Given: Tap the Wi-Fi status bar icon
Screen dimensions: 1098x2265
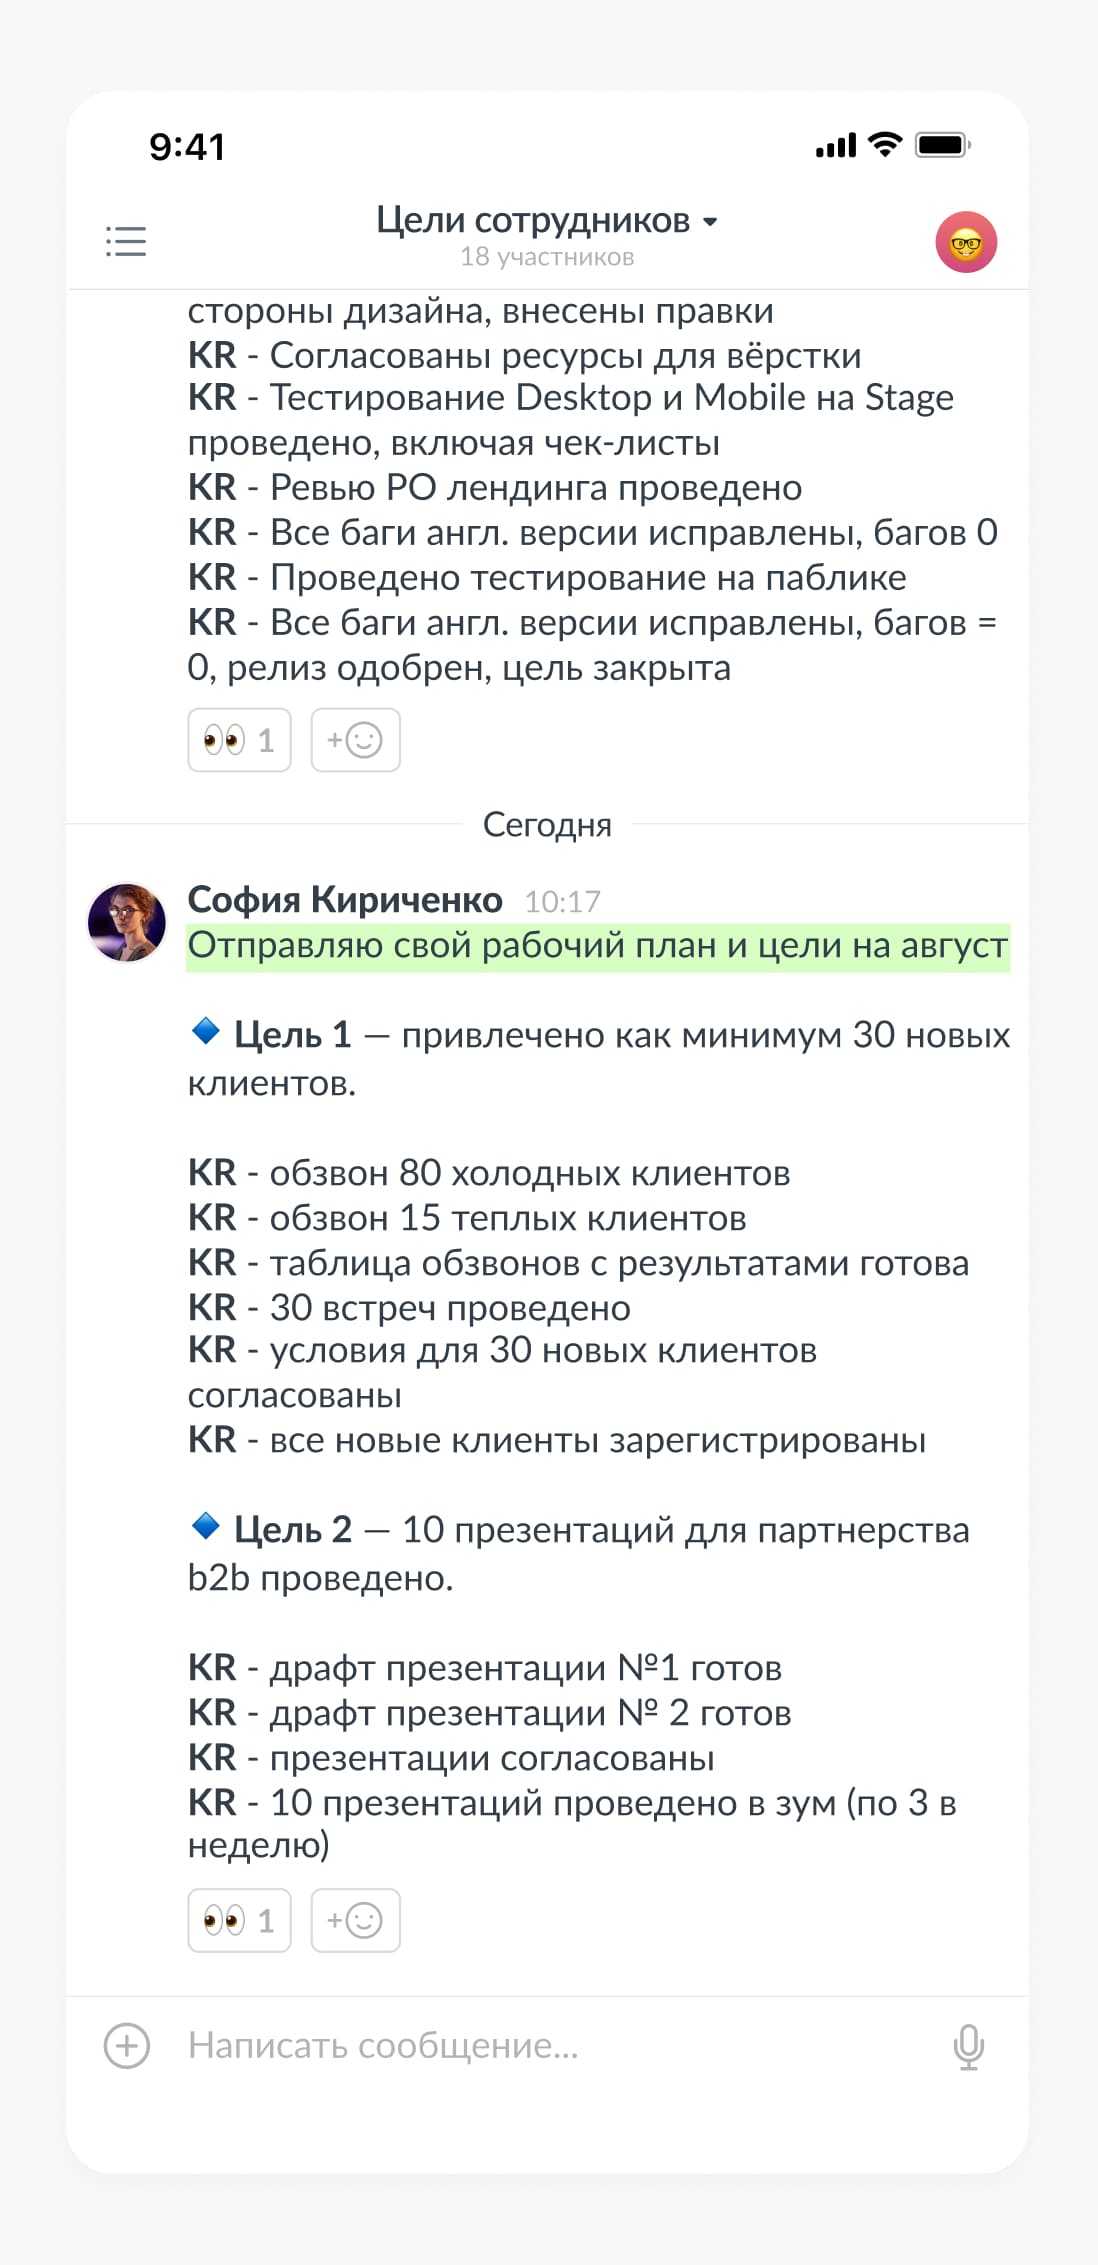Looking at the screenshot, I should 885,145.
